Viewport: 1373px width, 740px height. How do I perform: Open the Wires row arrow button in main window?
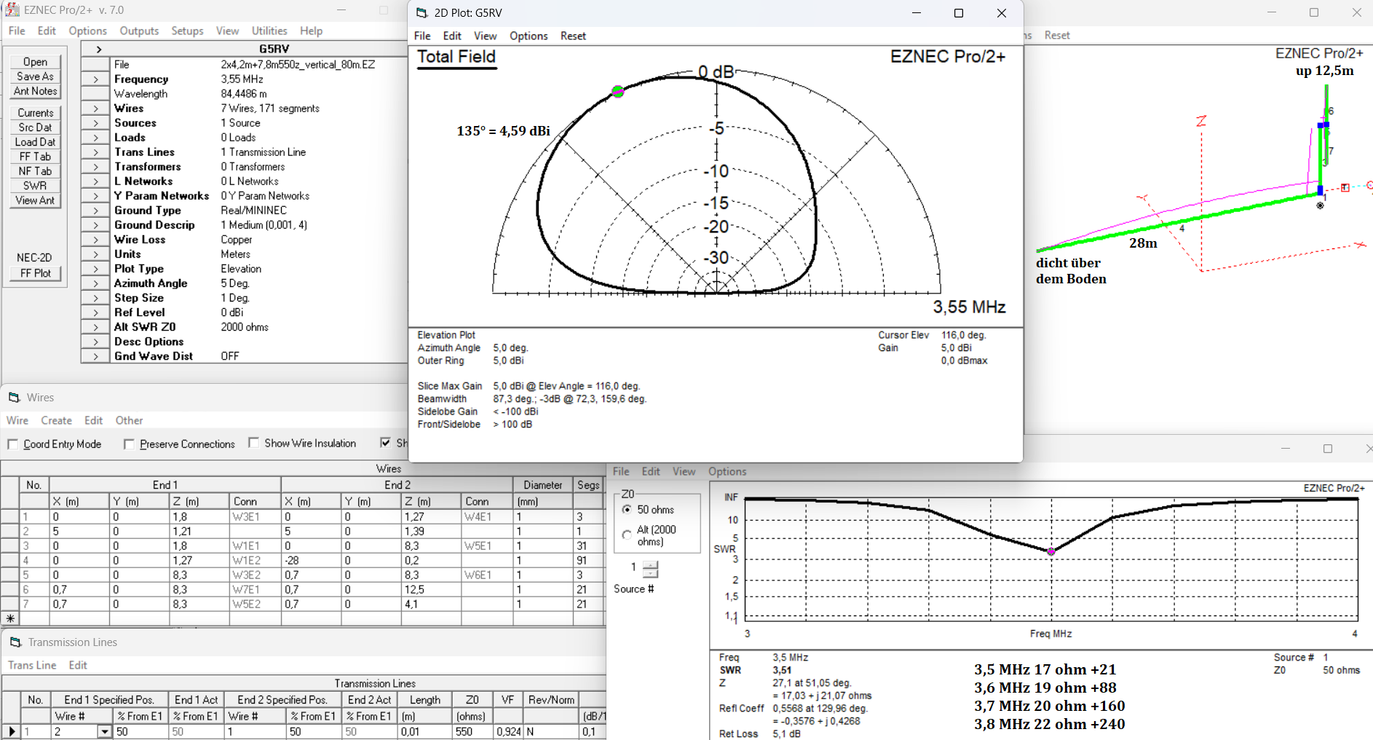96,108
